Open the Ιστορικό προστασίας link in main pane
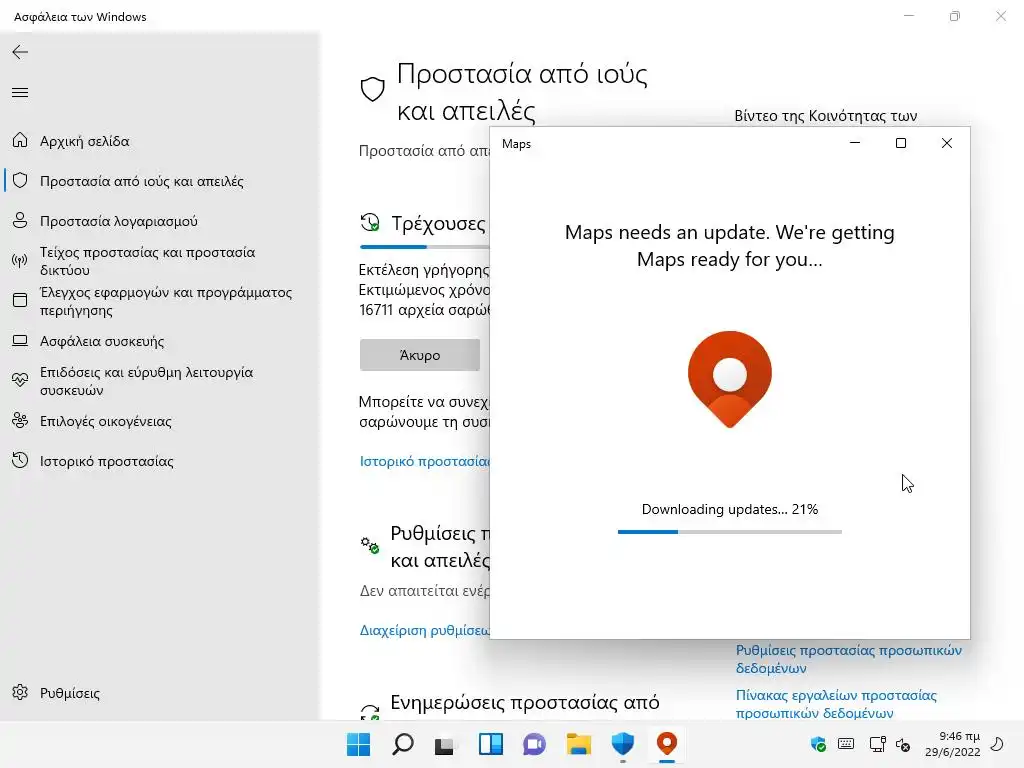Screen dimensions: 1024x768 [424, 461]
